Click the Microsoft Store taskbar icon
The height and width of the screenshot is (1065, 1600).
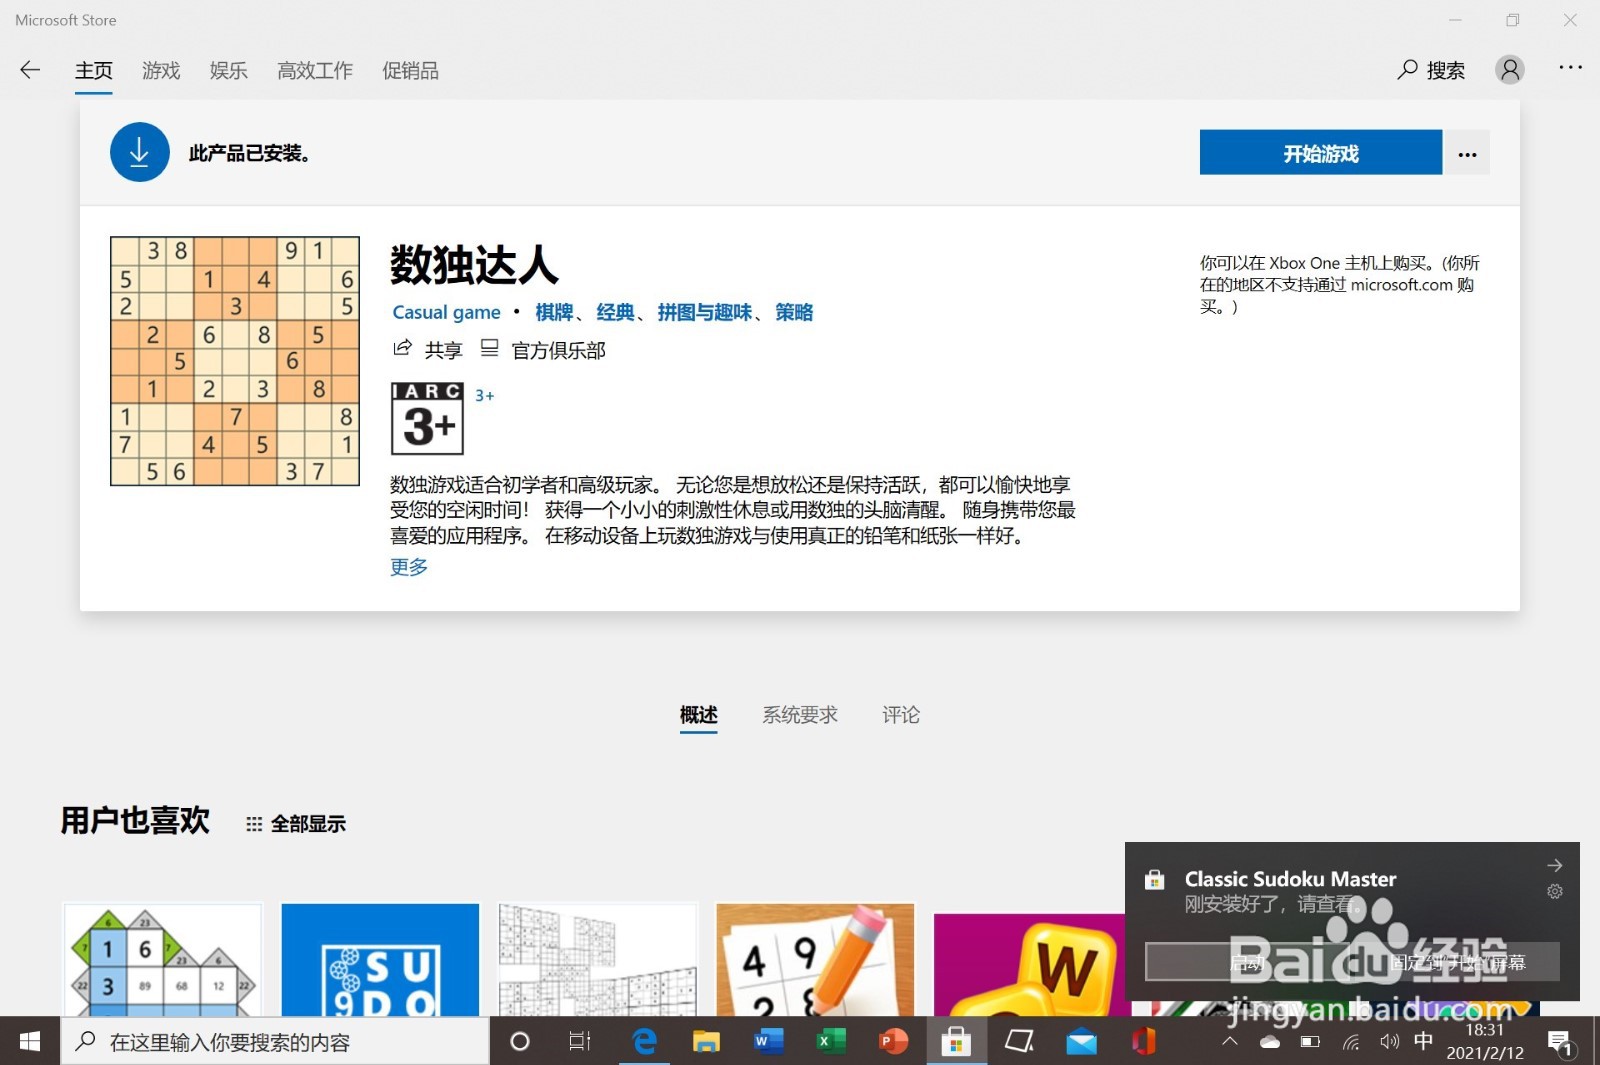[955, 1041]
